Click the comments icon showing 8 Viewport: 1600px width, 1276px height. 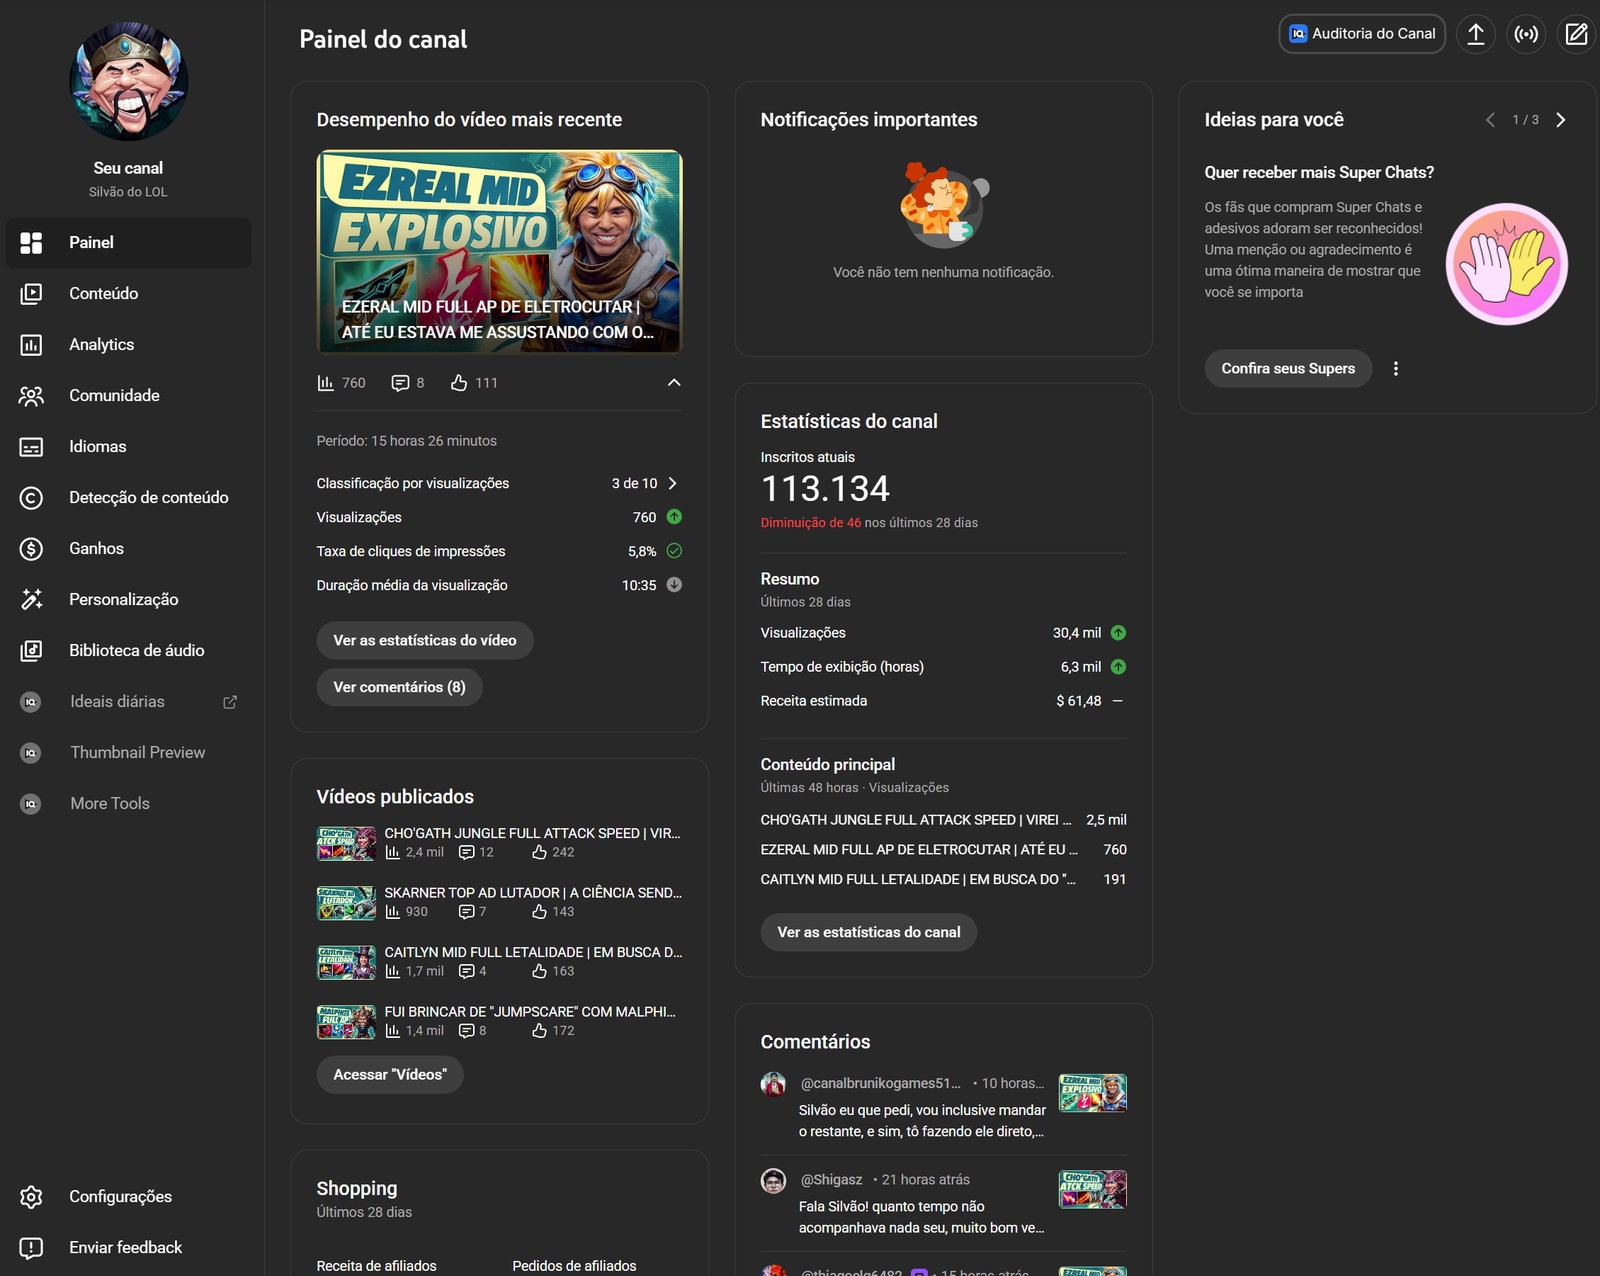400,383
